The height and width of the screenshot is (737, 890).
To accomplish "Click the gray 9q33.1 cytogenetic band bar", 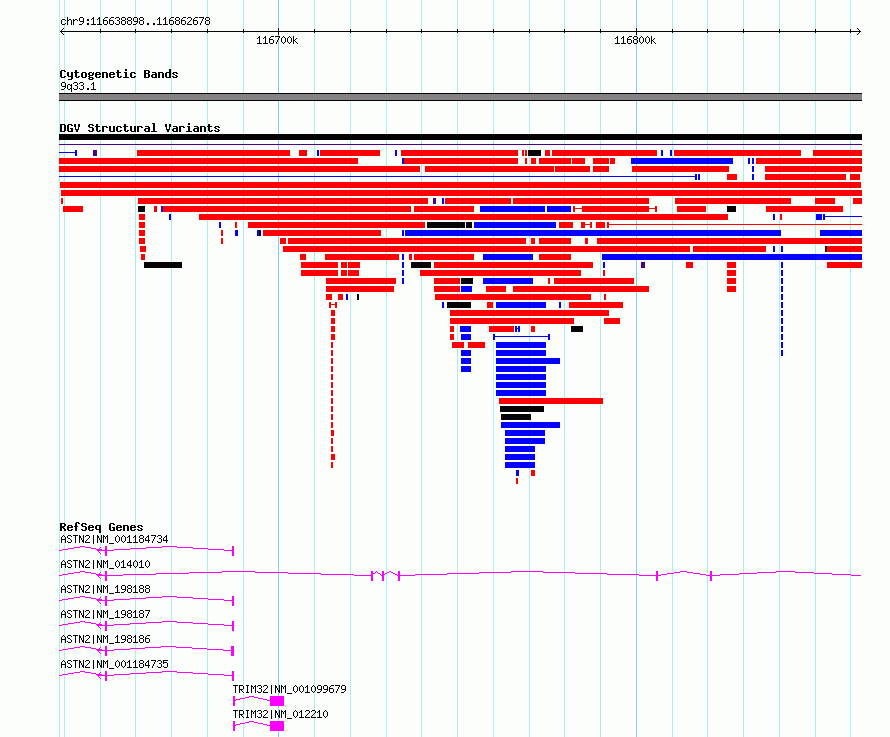I will [460, 97].
